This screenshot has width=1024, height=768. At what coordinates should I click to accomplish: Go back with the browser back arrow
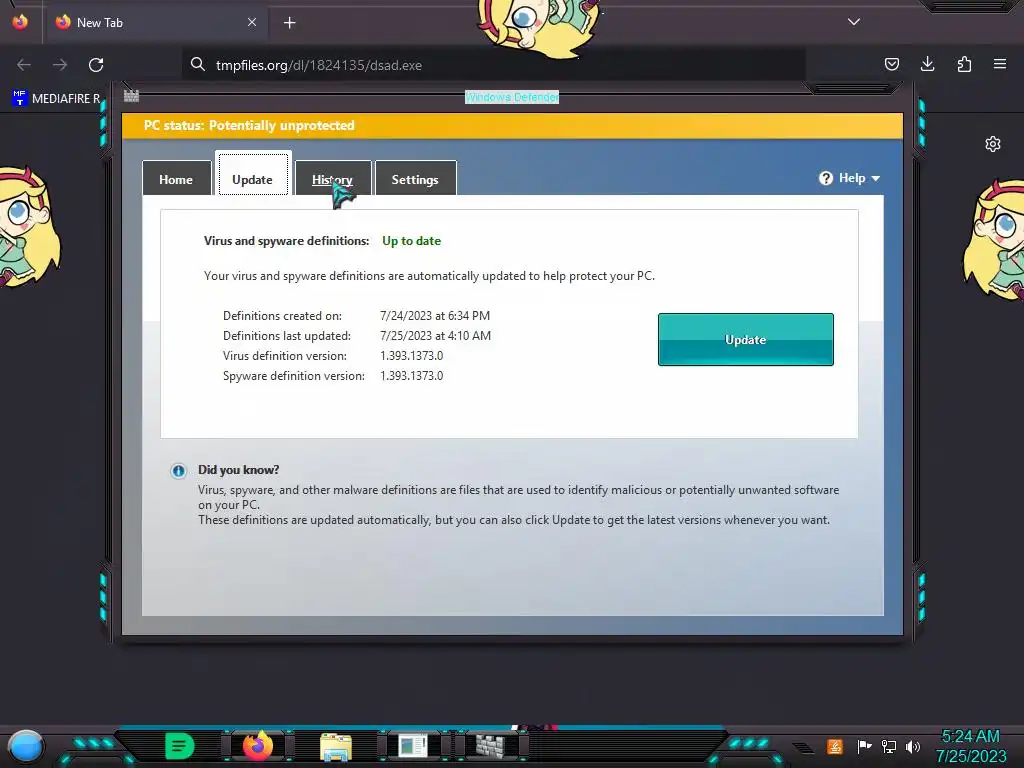point(24,65)
